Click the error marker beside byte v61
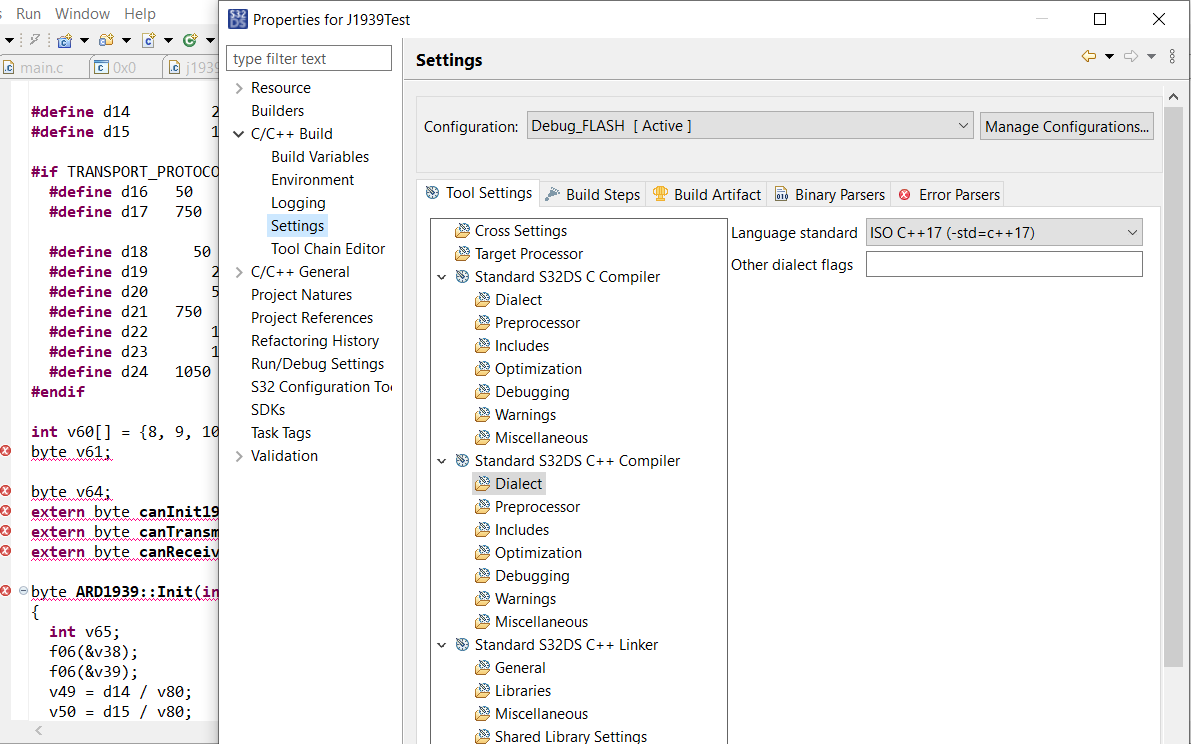 coord(6,452)
